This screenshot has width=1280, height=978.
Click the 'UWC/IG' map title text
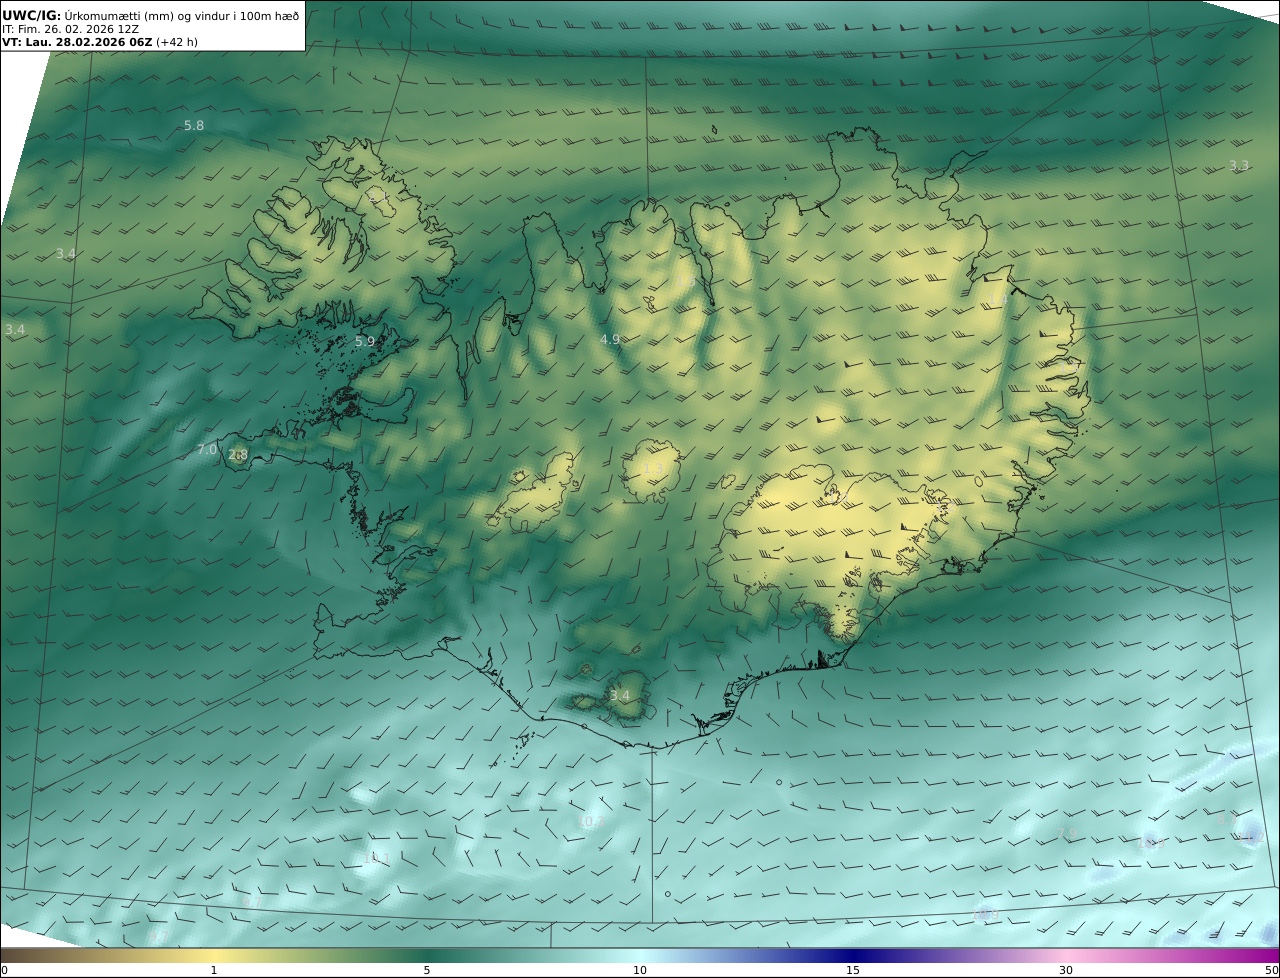pyautogui.click(x=31, y=15)
